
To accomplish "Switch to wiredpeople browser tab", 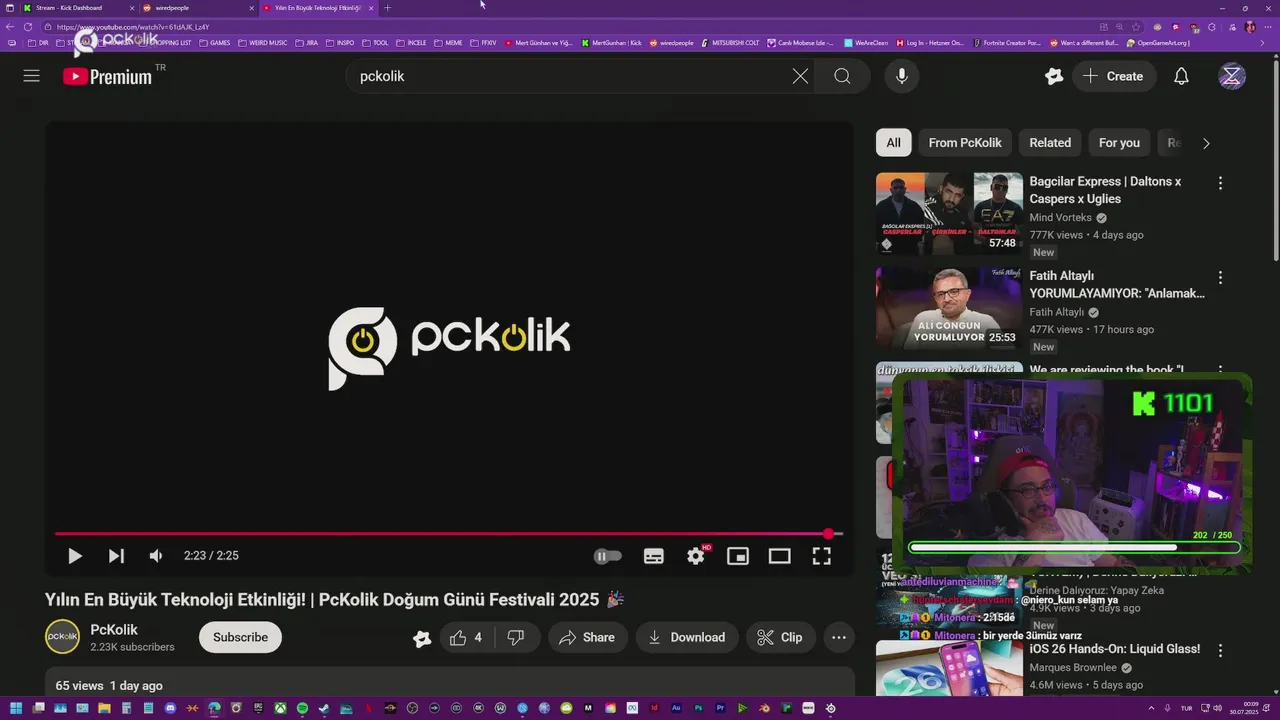I will point(197,8).
